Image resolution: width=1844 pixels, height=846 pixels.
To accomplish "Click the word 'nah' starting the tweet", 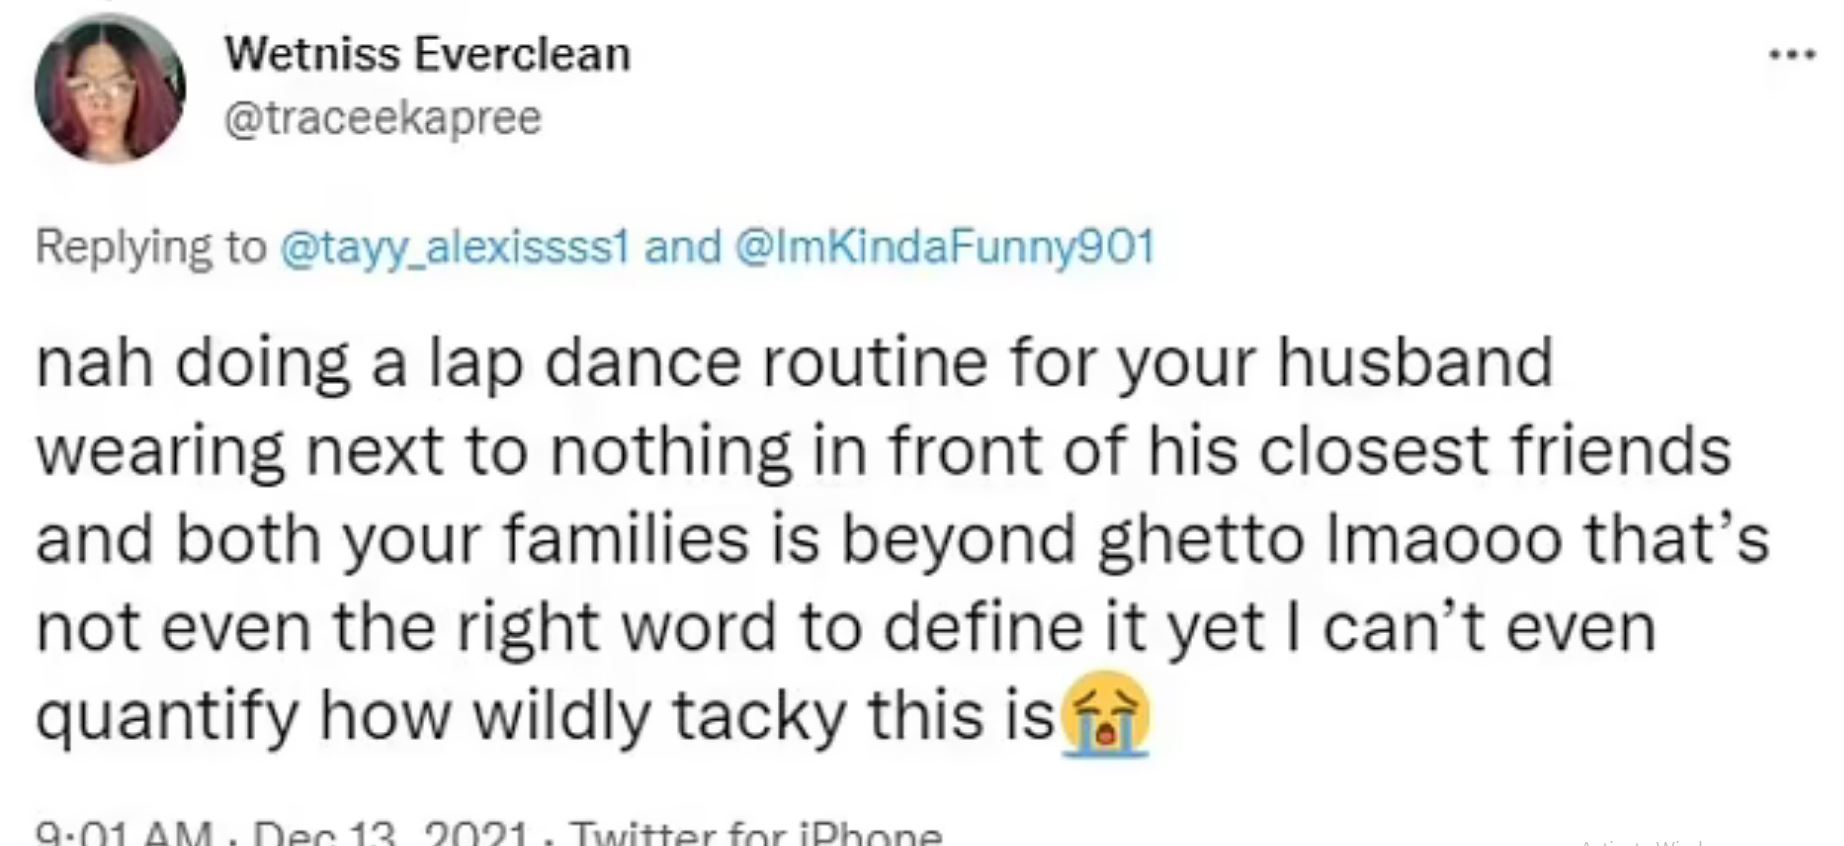I will click(94, 363).
